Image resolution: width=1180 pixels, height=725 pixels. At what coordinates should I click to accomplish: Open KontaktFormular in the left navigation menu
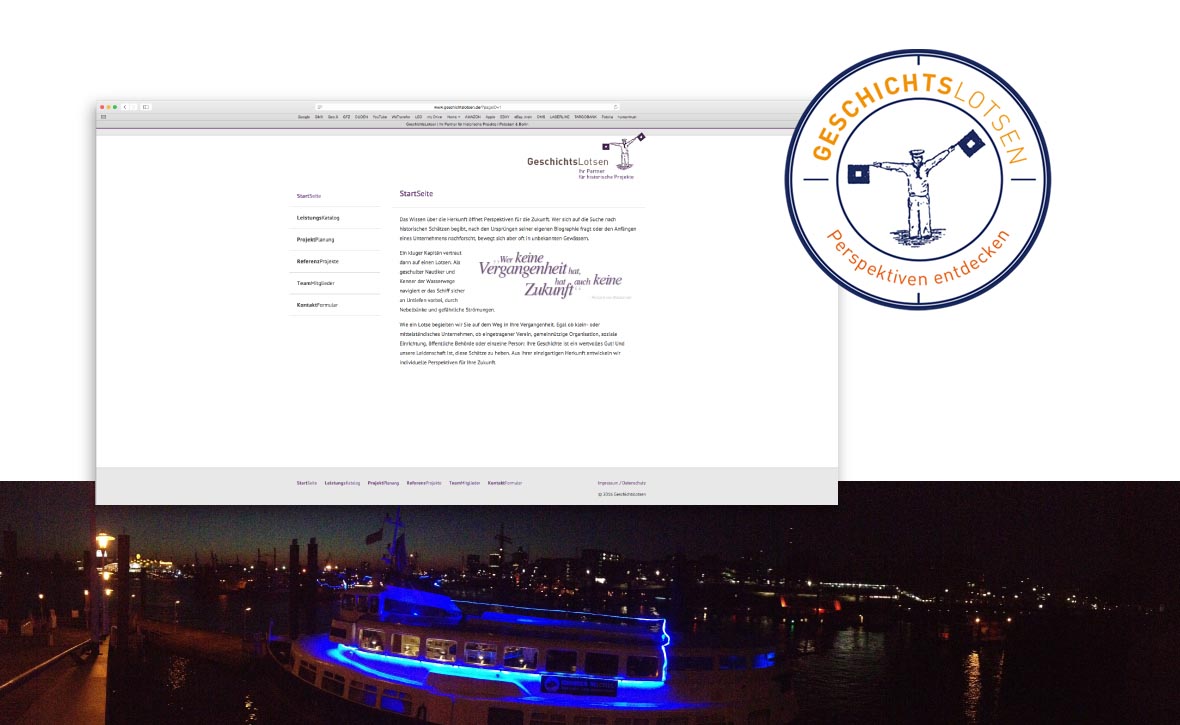(x=317, y=305)
